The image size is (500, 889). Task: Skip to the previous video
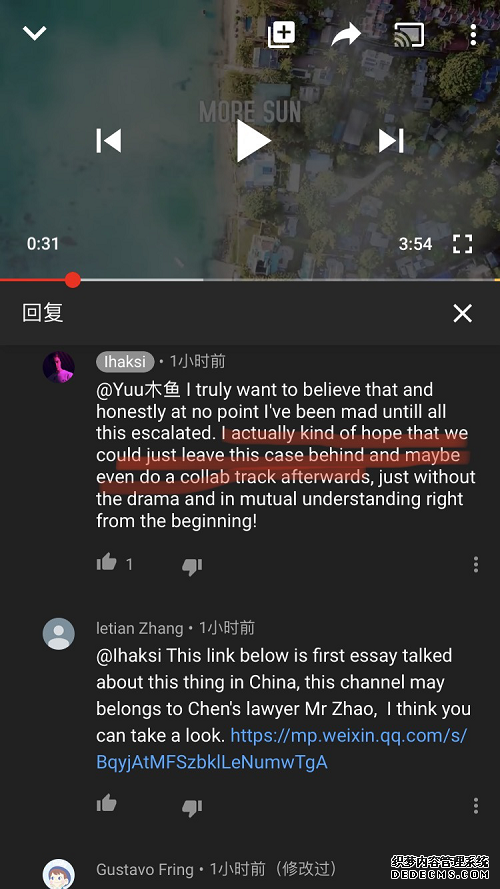109,140
